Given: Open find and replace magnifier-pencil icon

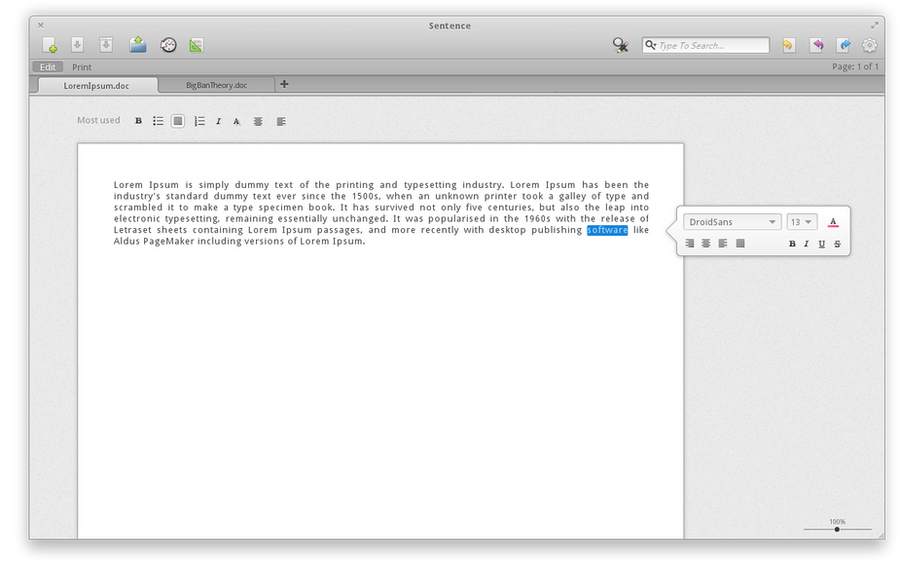Looking at the screenshot, I should pyautogui.click(x=620, y=45).
